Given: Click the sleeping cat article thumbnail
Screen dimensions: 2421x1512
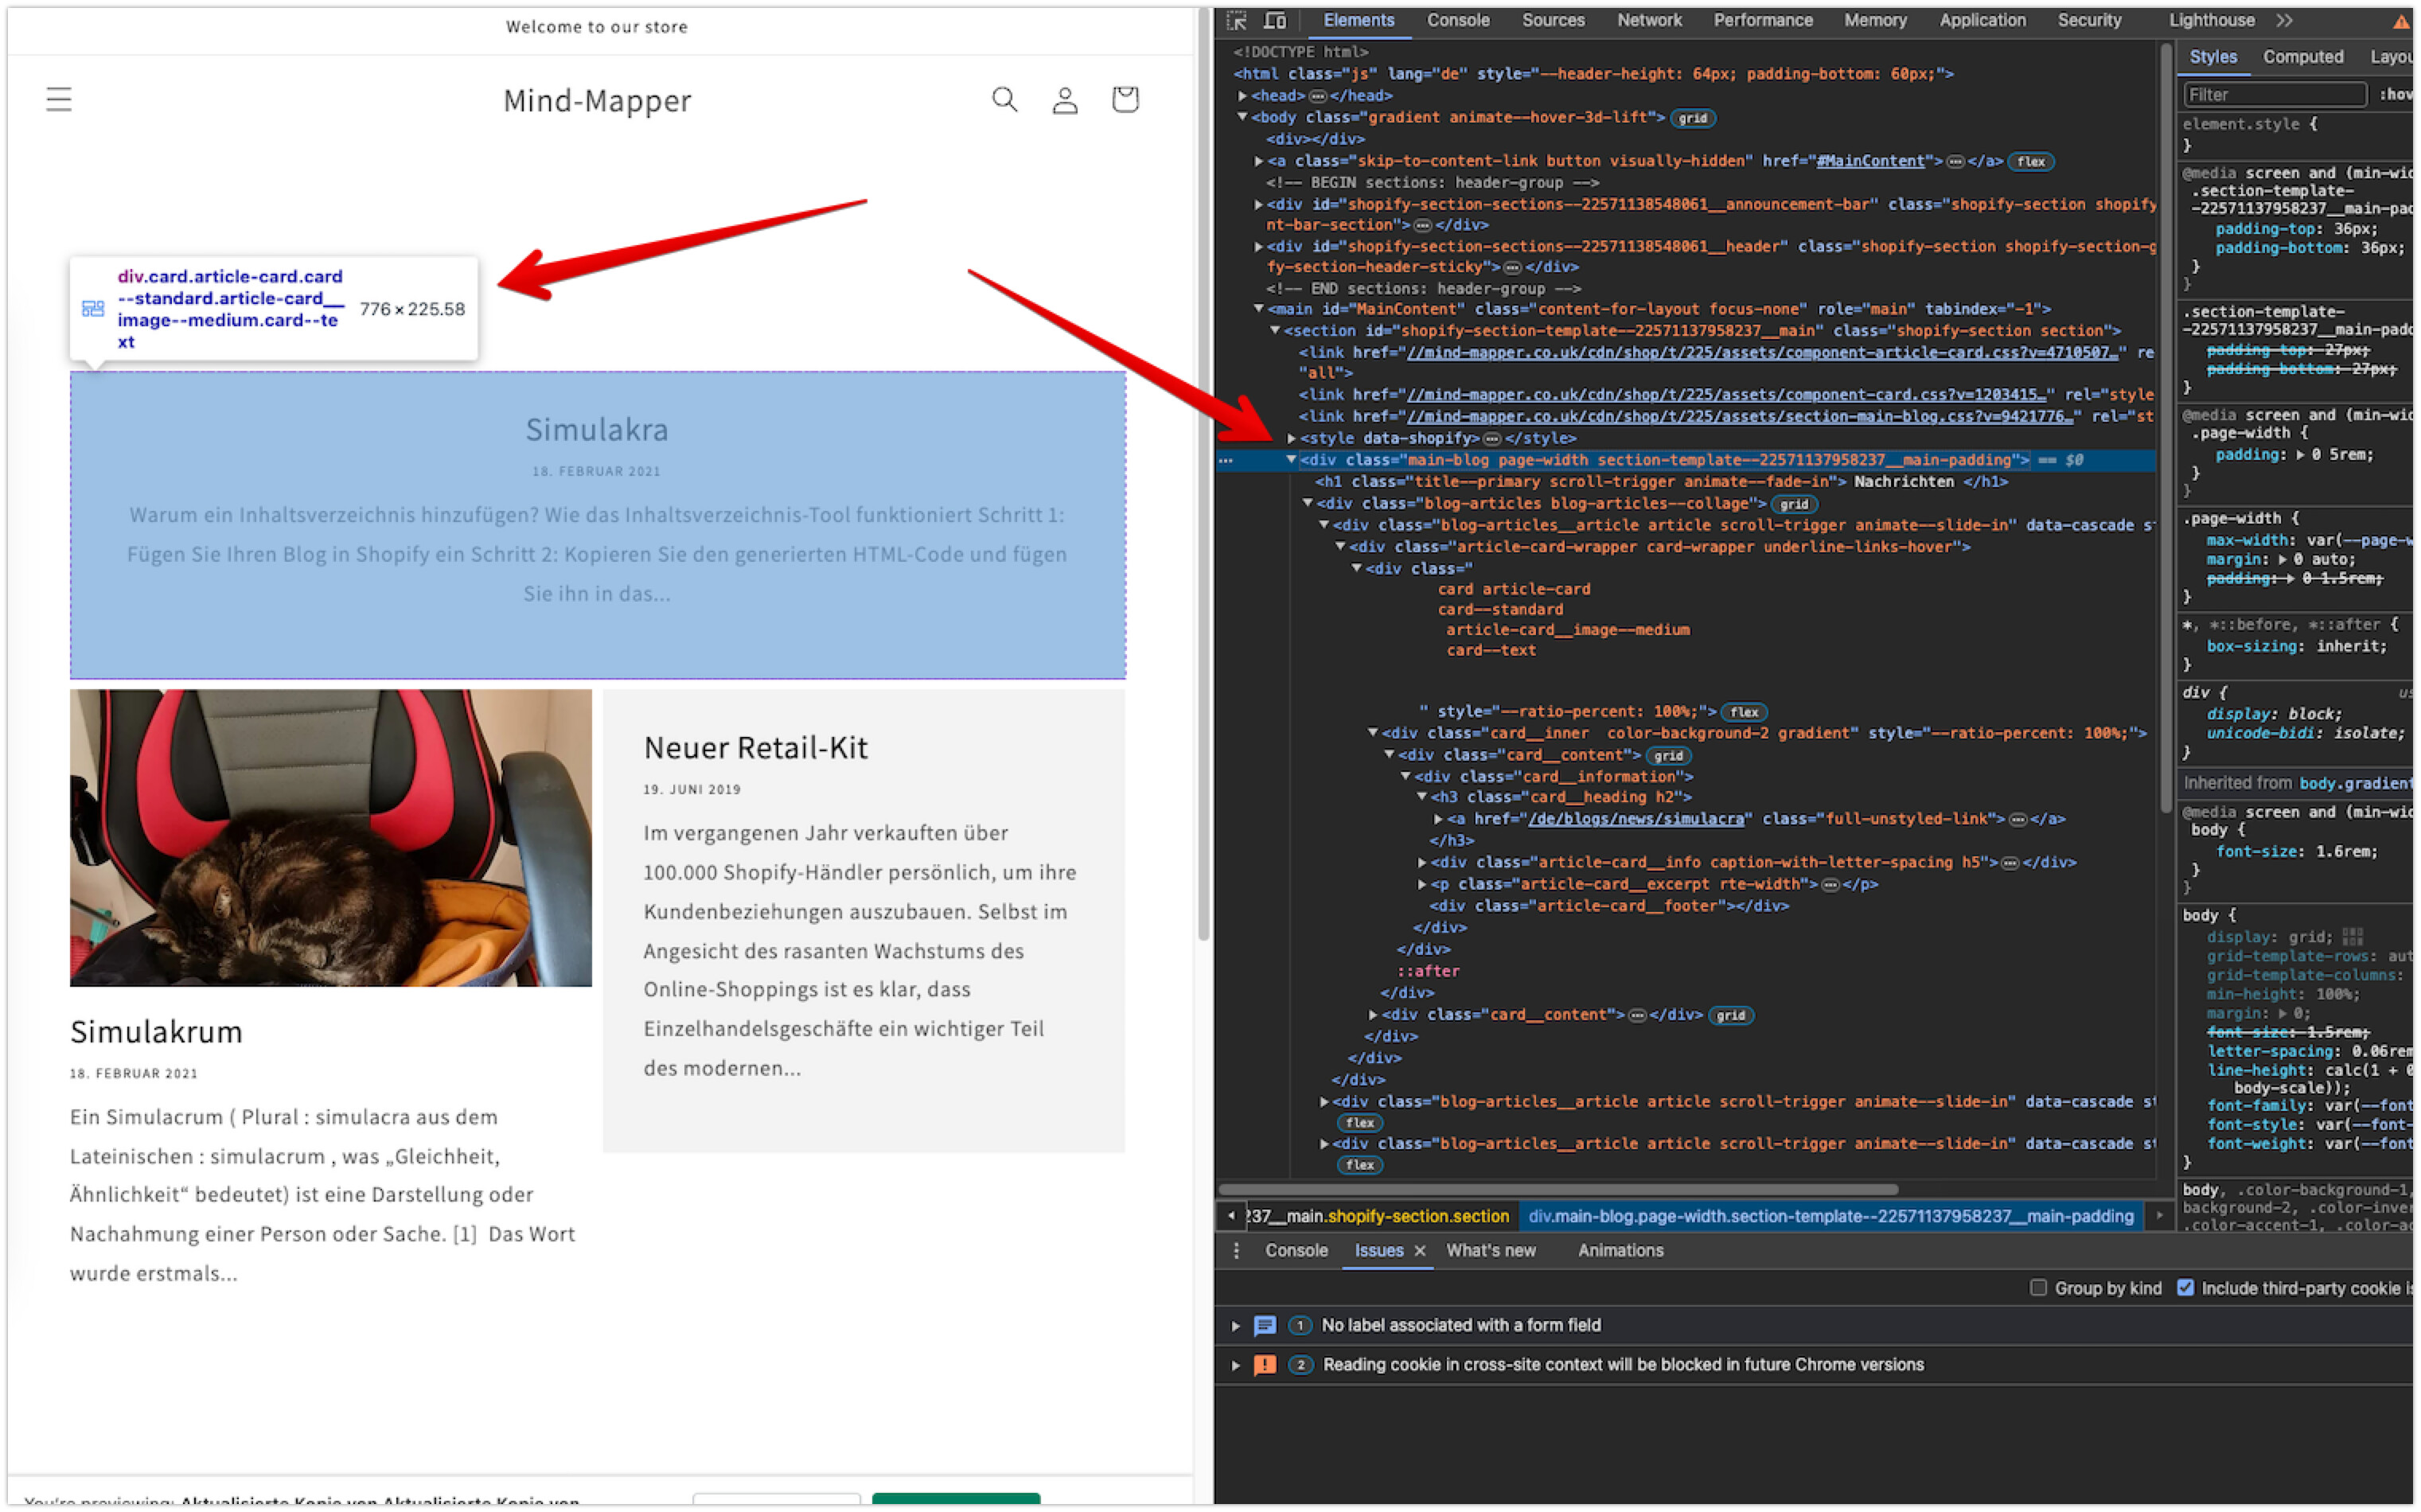Looking at the screenshot, I should coord(330,837).
